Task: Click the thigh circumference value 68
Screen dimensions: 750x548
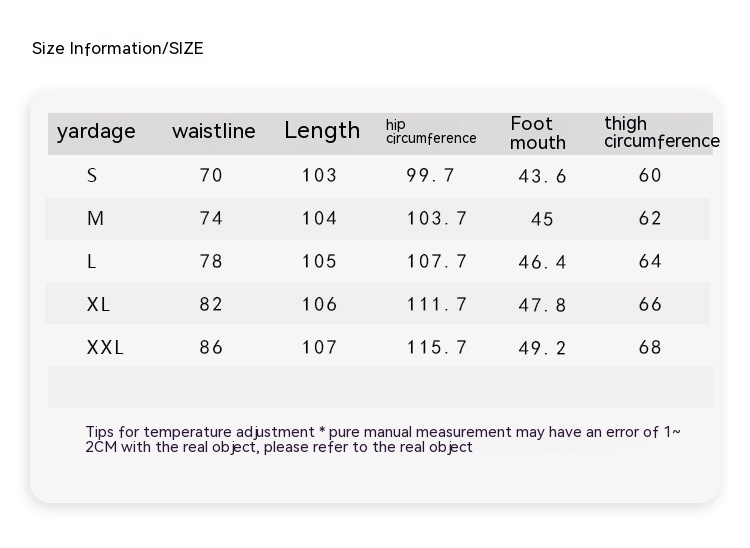Action: pyautogui.click(x=650, y=347)
